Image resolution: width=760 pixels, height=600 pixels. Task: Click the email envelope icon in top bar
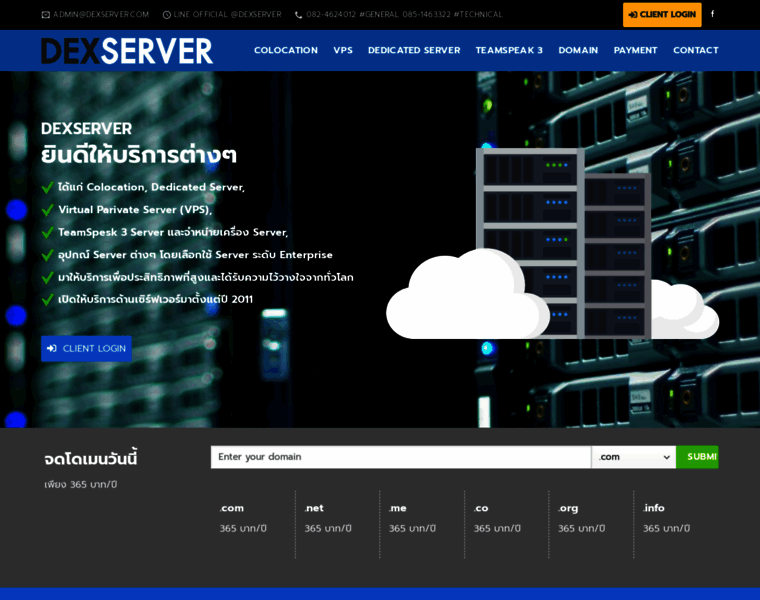tap(46, 15)
